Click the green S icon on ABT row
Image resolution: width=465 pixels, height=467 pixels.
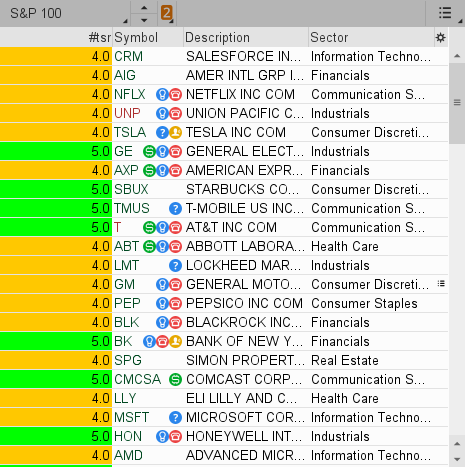click(x=149, y=247)
